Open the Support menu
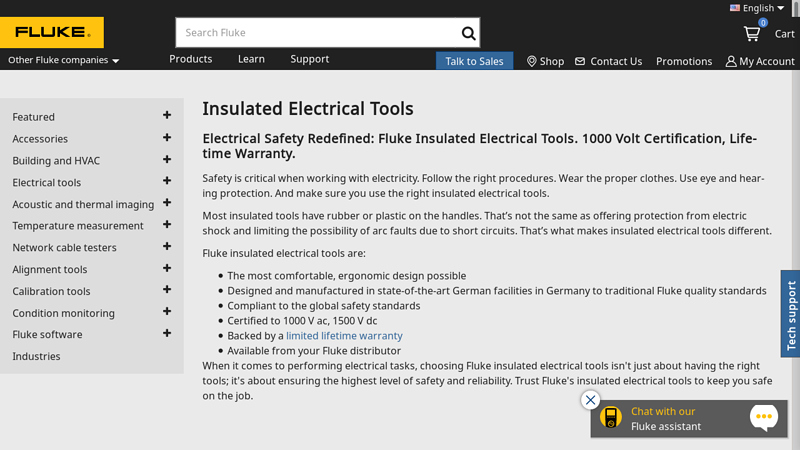 [310, 59]
